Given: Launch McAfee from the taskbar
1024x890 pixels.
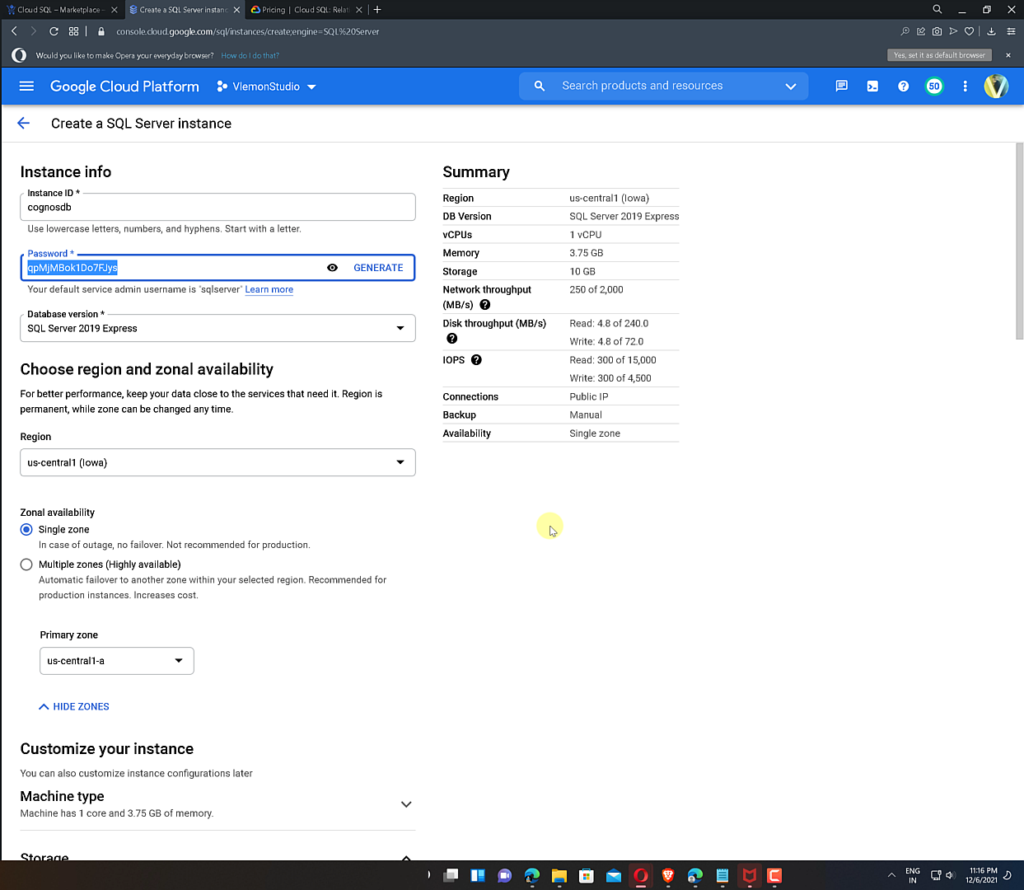Looking at the screenshot, I should tap(749, 875).
